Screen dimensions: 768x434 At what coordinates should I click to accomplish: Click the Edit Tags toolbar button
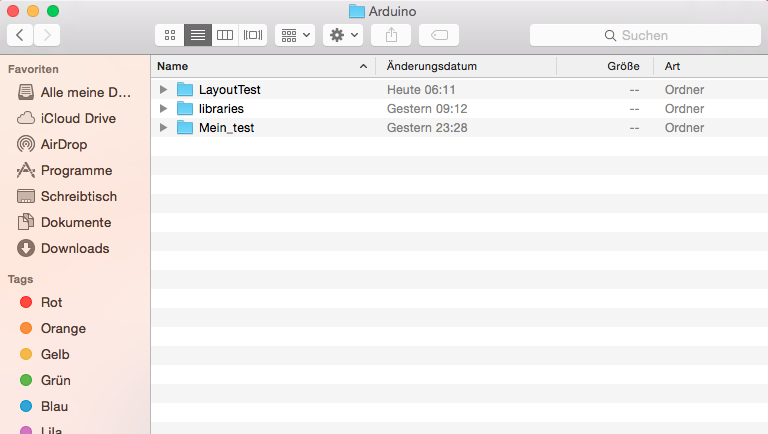click(x=439, y=35)
